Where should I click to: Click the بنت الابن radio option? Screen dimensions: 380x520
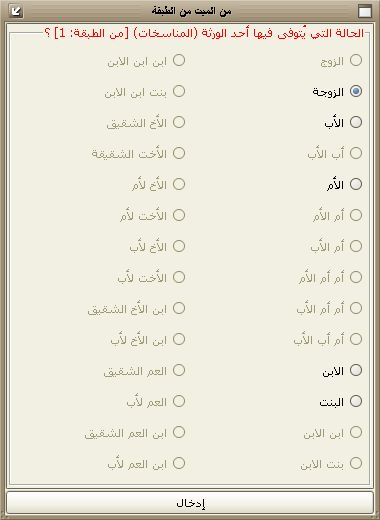[x=356, y=463]
